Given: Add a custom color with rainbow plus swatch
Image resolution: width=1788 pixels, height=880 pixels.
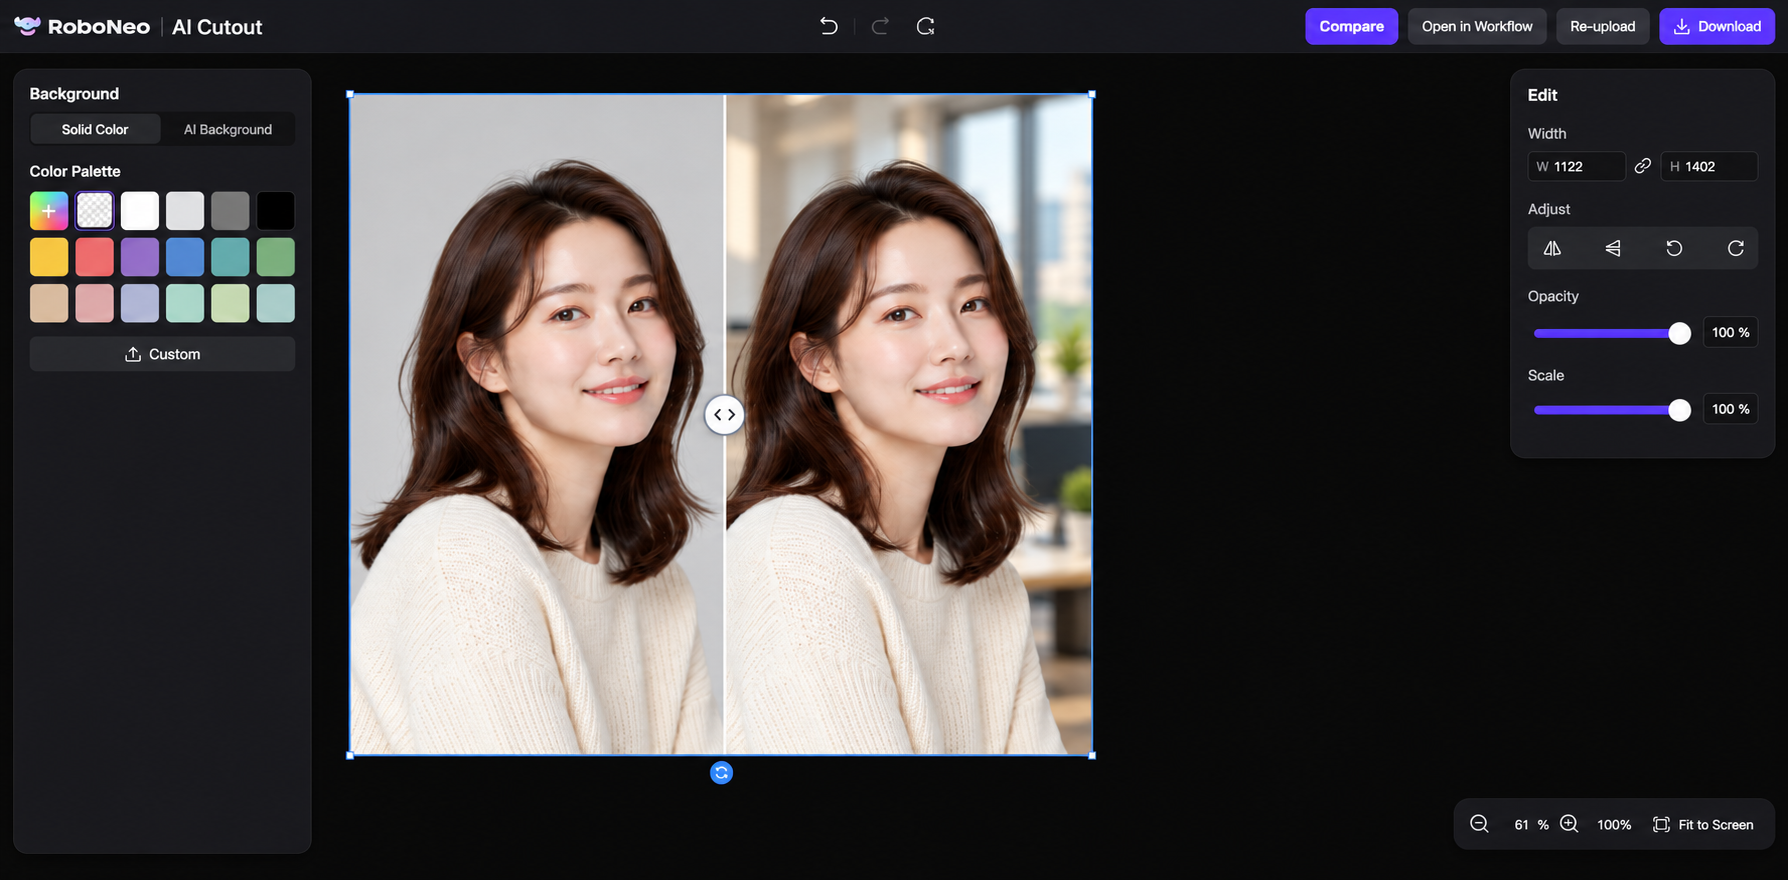Looking at the screenshot, I should pos(49,211).
